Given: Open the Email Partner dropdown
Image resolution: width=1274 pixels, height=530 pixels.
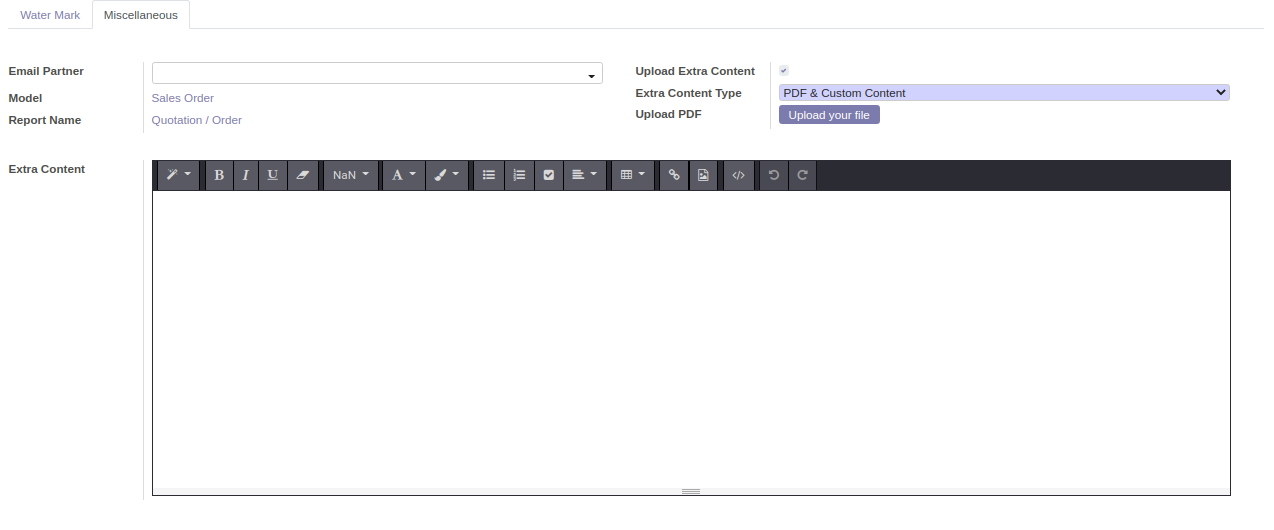Looking at the screenshot, I should pos(377,73).
